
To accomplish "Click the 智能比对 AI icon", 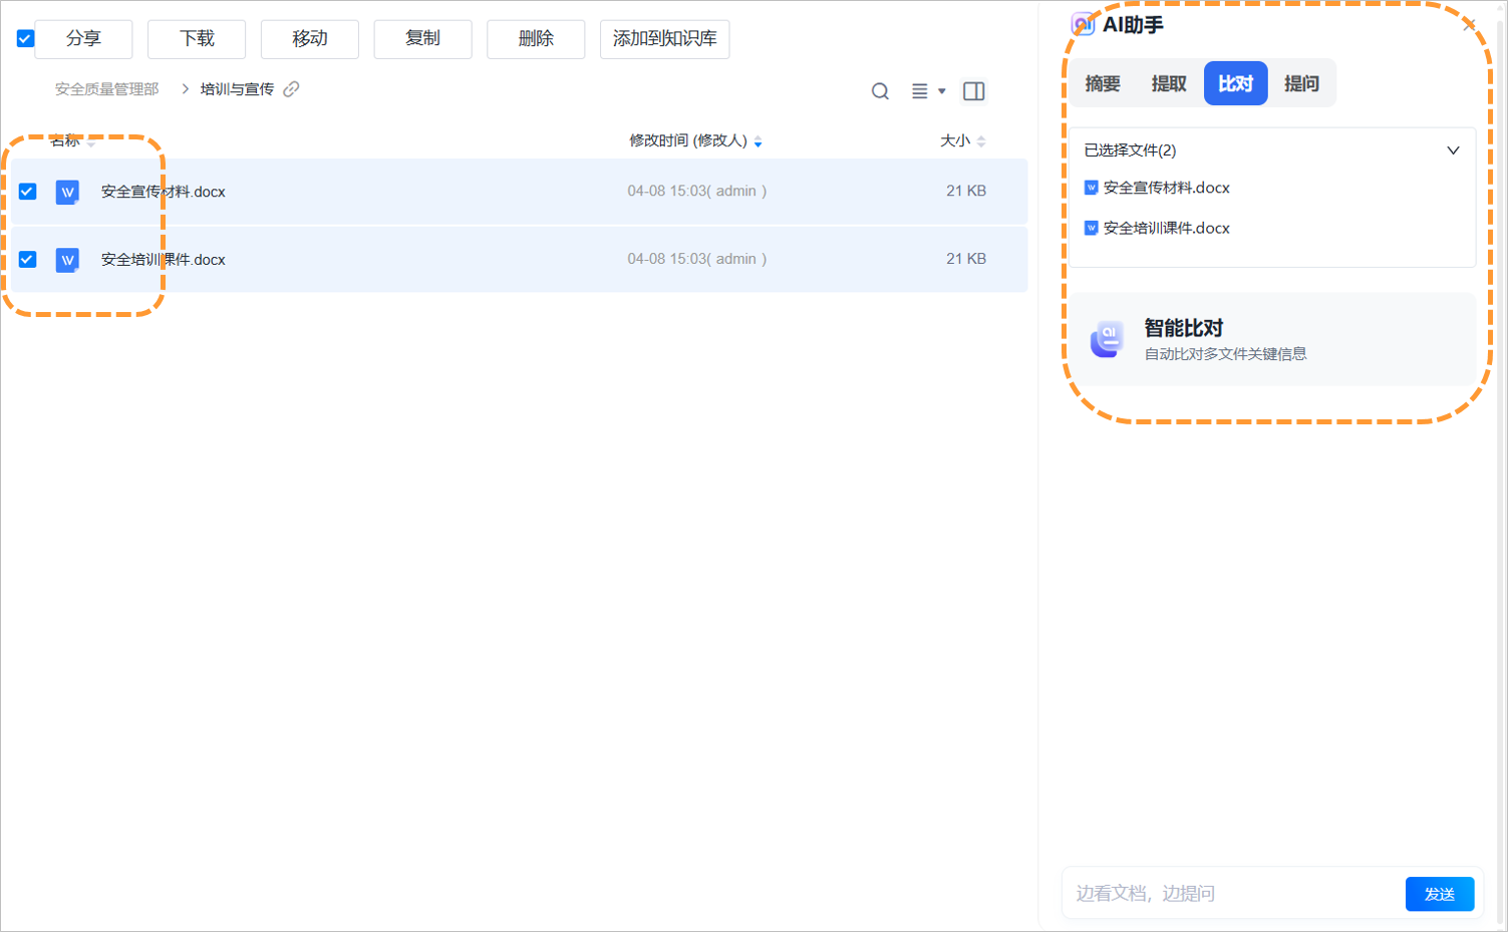I will pyautogui.click(x=1107, y=340).
